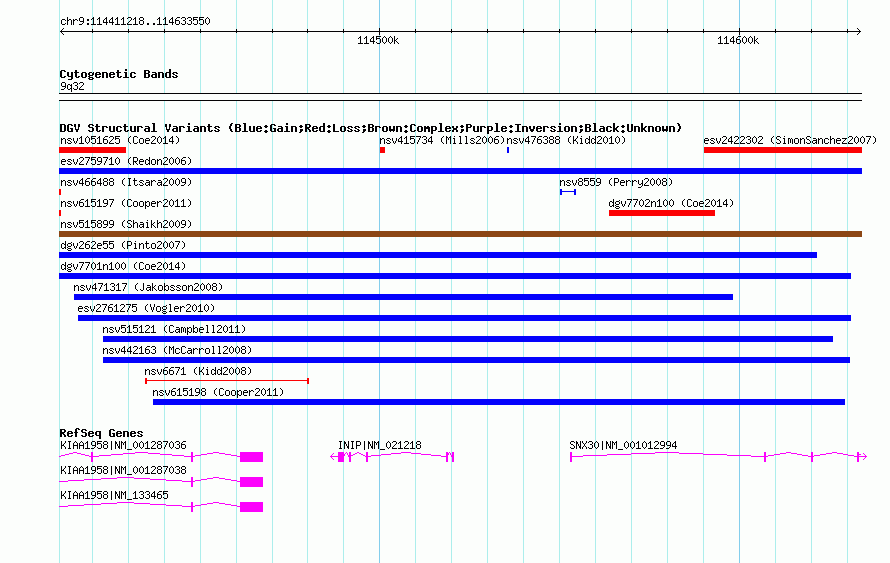Viewport: 890px width, 563px height.
Task: Click the left arrowhead of the ruler
Action: coord(62,31)
